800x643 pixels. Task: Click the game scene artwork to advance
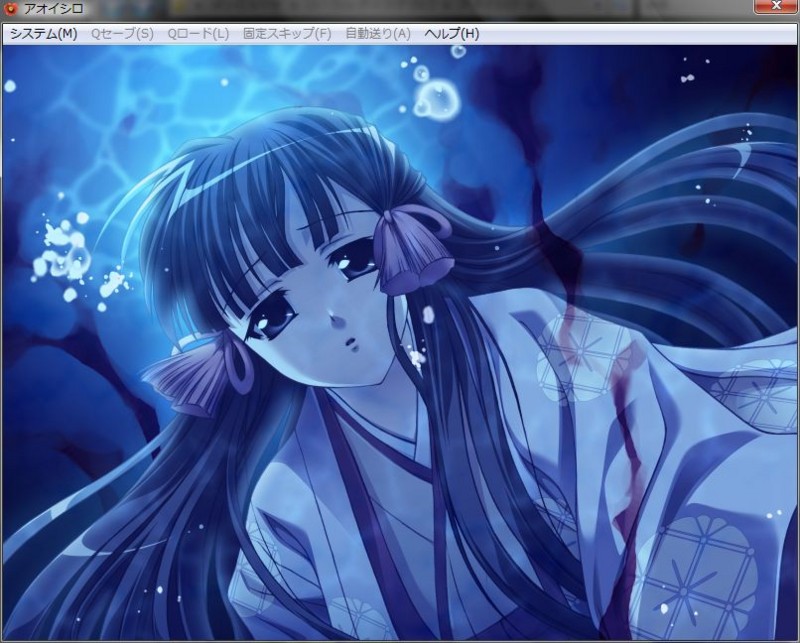pyautogui.click(x=400, y=342)
